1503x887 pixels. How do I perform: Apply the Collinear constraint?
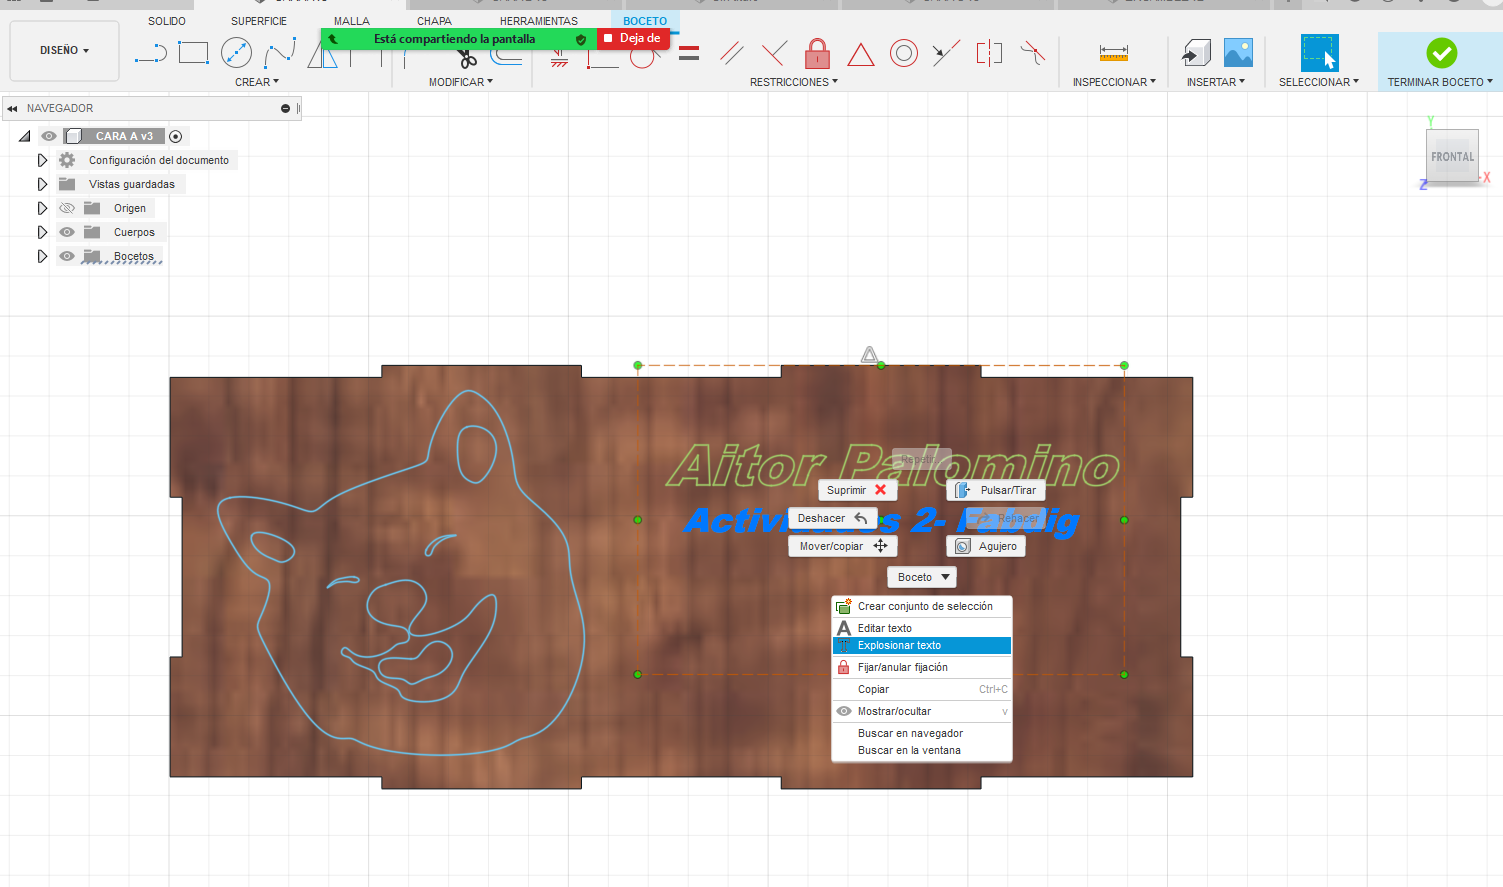[946, 53]
